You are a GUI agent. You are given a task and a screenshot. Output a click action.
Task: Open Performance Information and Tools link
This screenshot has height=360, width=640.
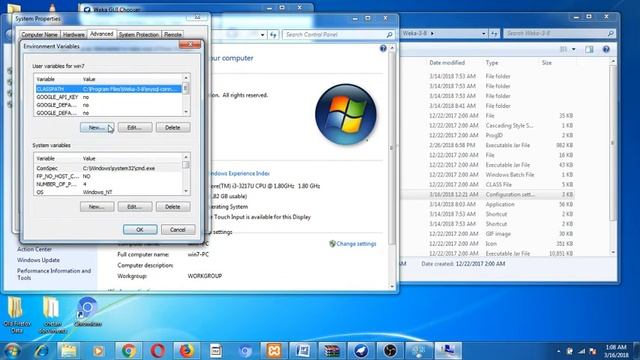pos(54,274)
